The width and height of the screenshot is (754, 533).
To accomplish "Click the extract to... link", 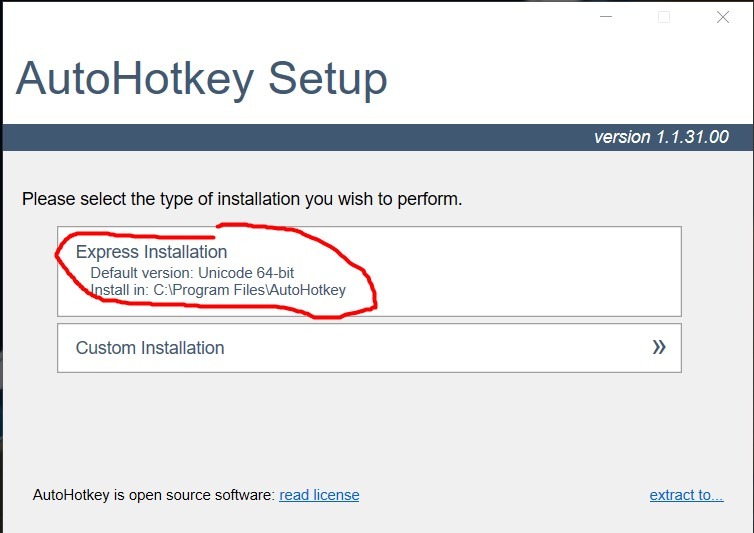I will tap(686, 495).
